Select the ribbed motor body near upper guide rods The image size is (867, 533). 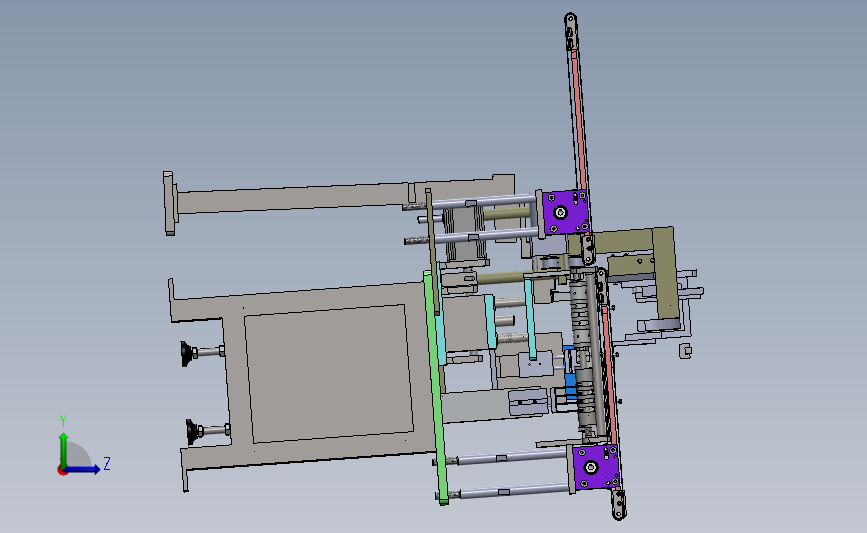pos(465,232)
